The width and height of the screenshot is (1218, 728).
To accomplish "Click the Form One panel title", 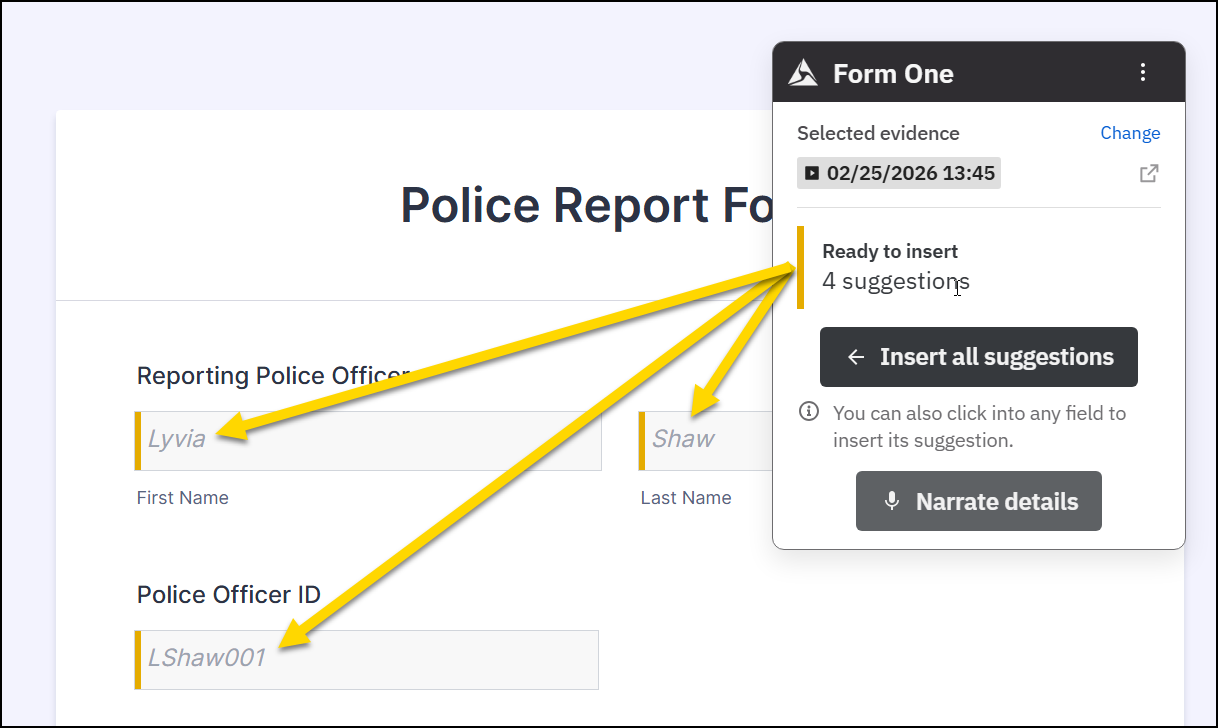I will pyautogui.click(x=892, y=73).
